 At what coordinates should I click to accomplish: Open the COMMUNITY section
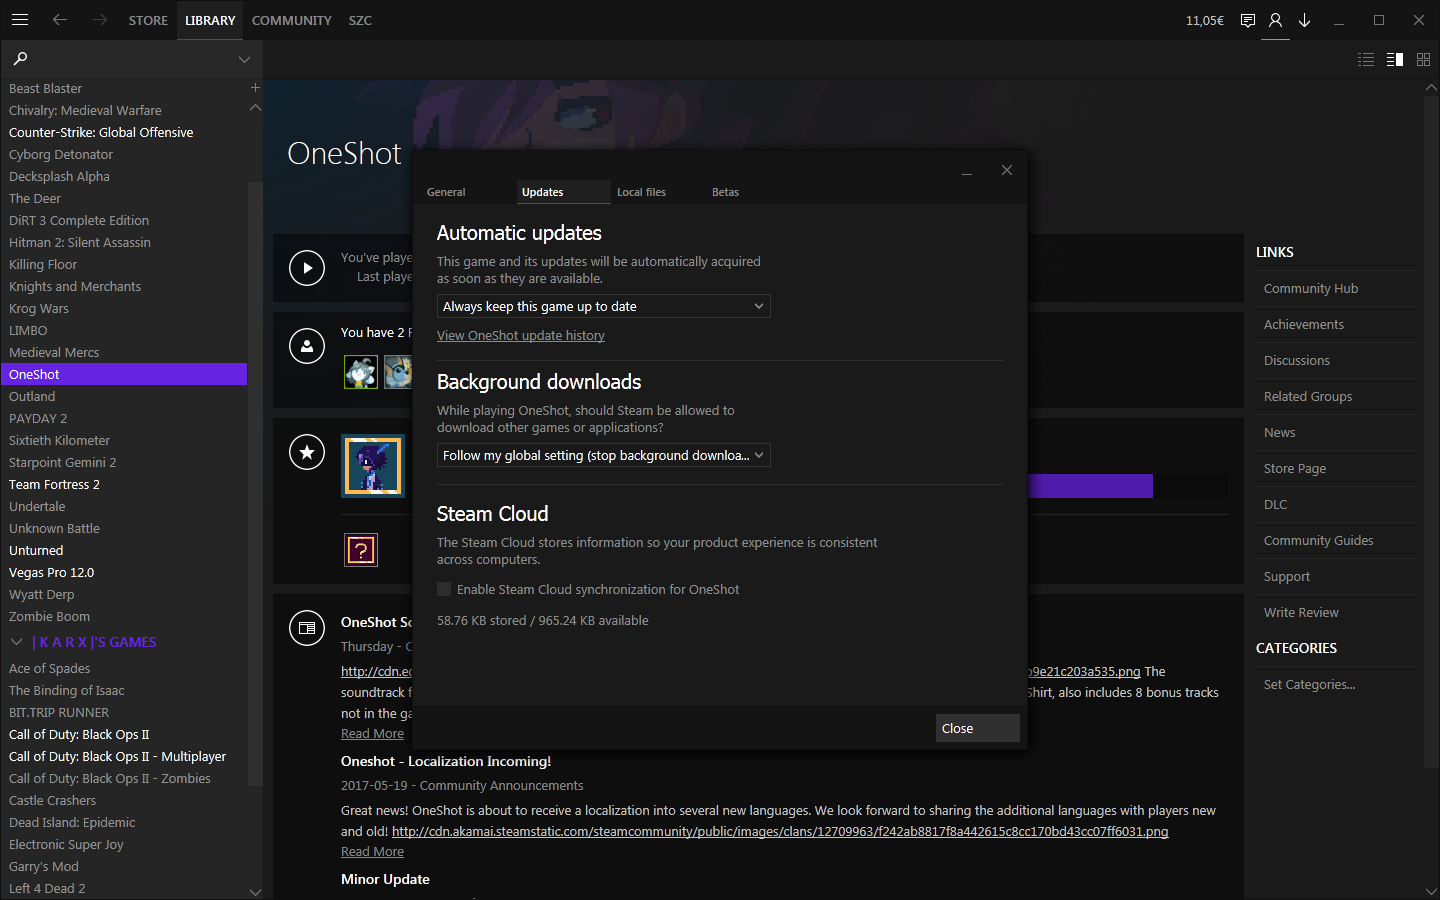[x=291, y=20]
